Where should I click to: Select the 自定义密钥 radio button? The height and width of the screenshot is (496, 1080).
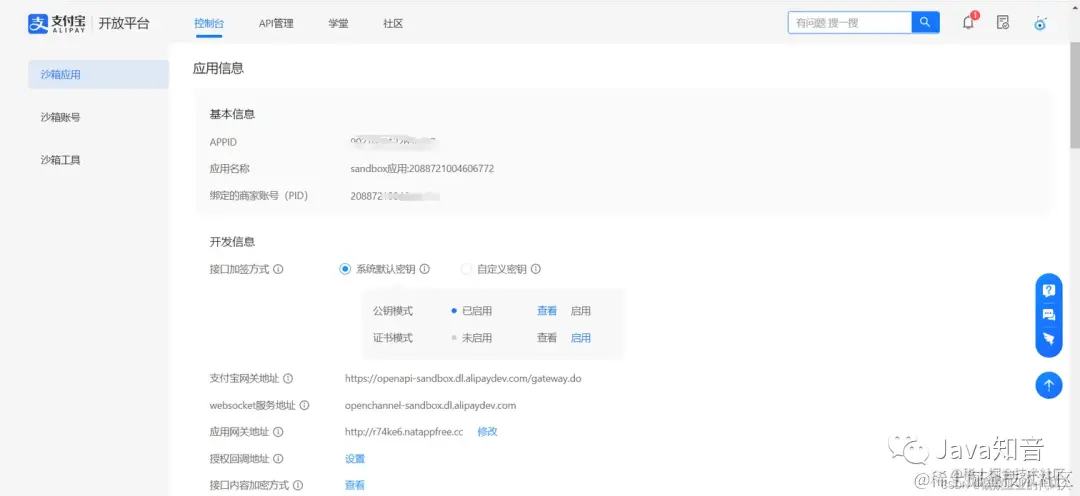tap(466, 269)
